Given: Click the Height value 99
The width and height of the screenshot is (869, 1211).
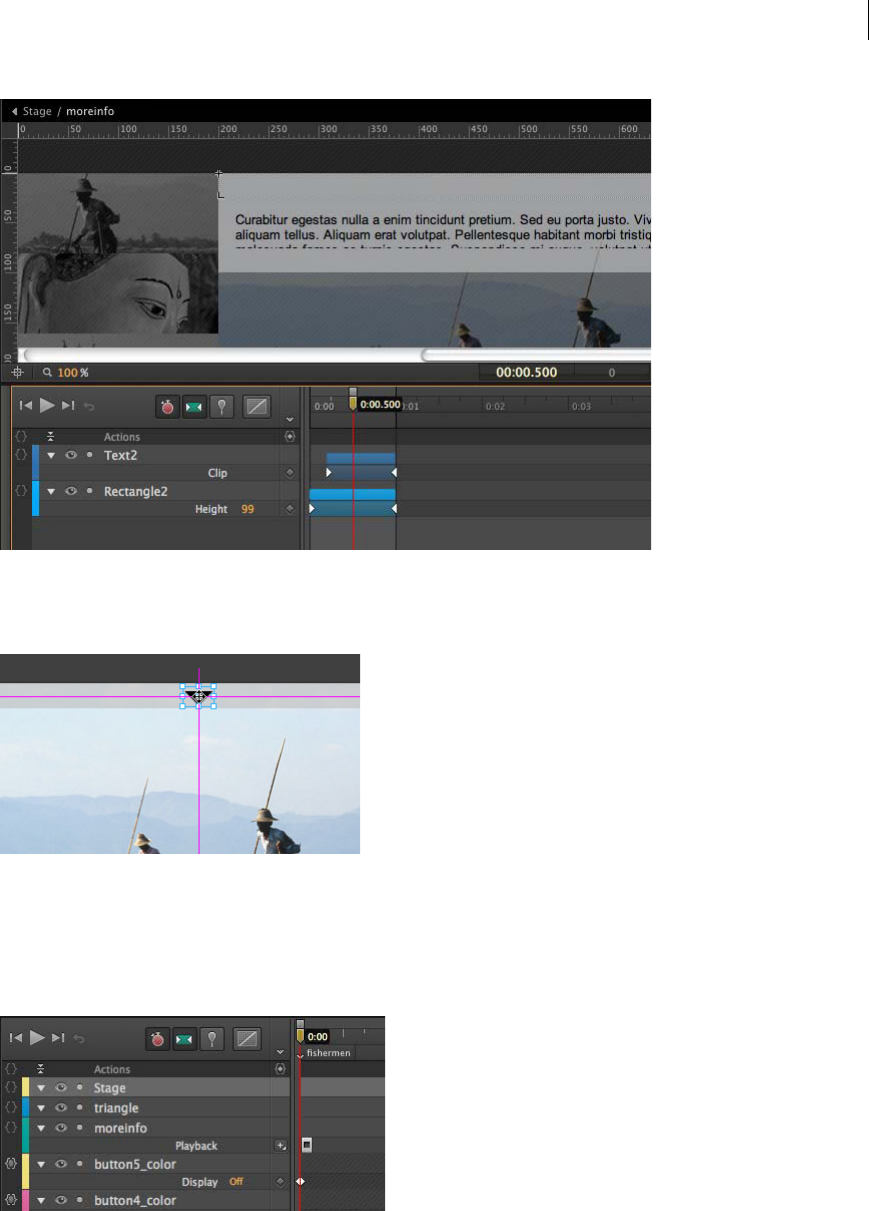Looking at the screenshot, I should tap(247, 509).
